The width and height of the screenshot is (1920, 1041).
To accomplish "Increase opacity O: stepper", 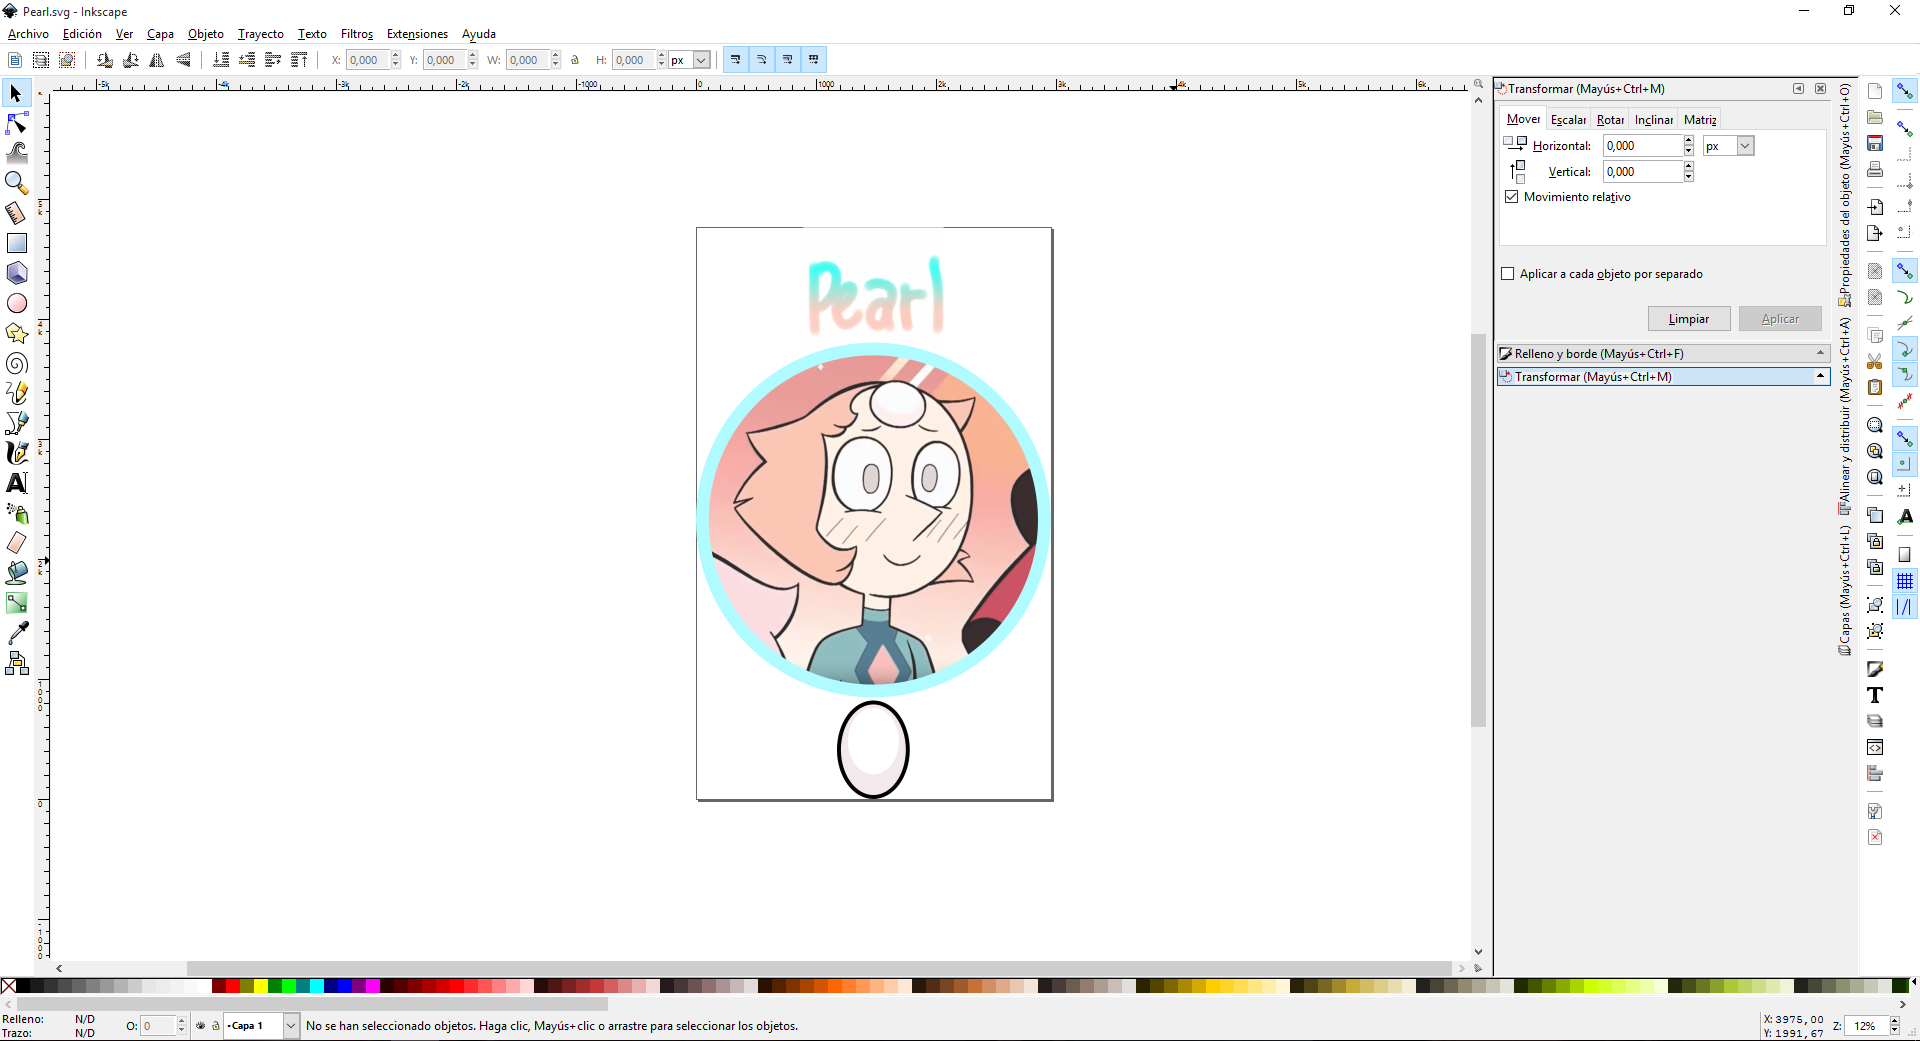I will 181,1021.
